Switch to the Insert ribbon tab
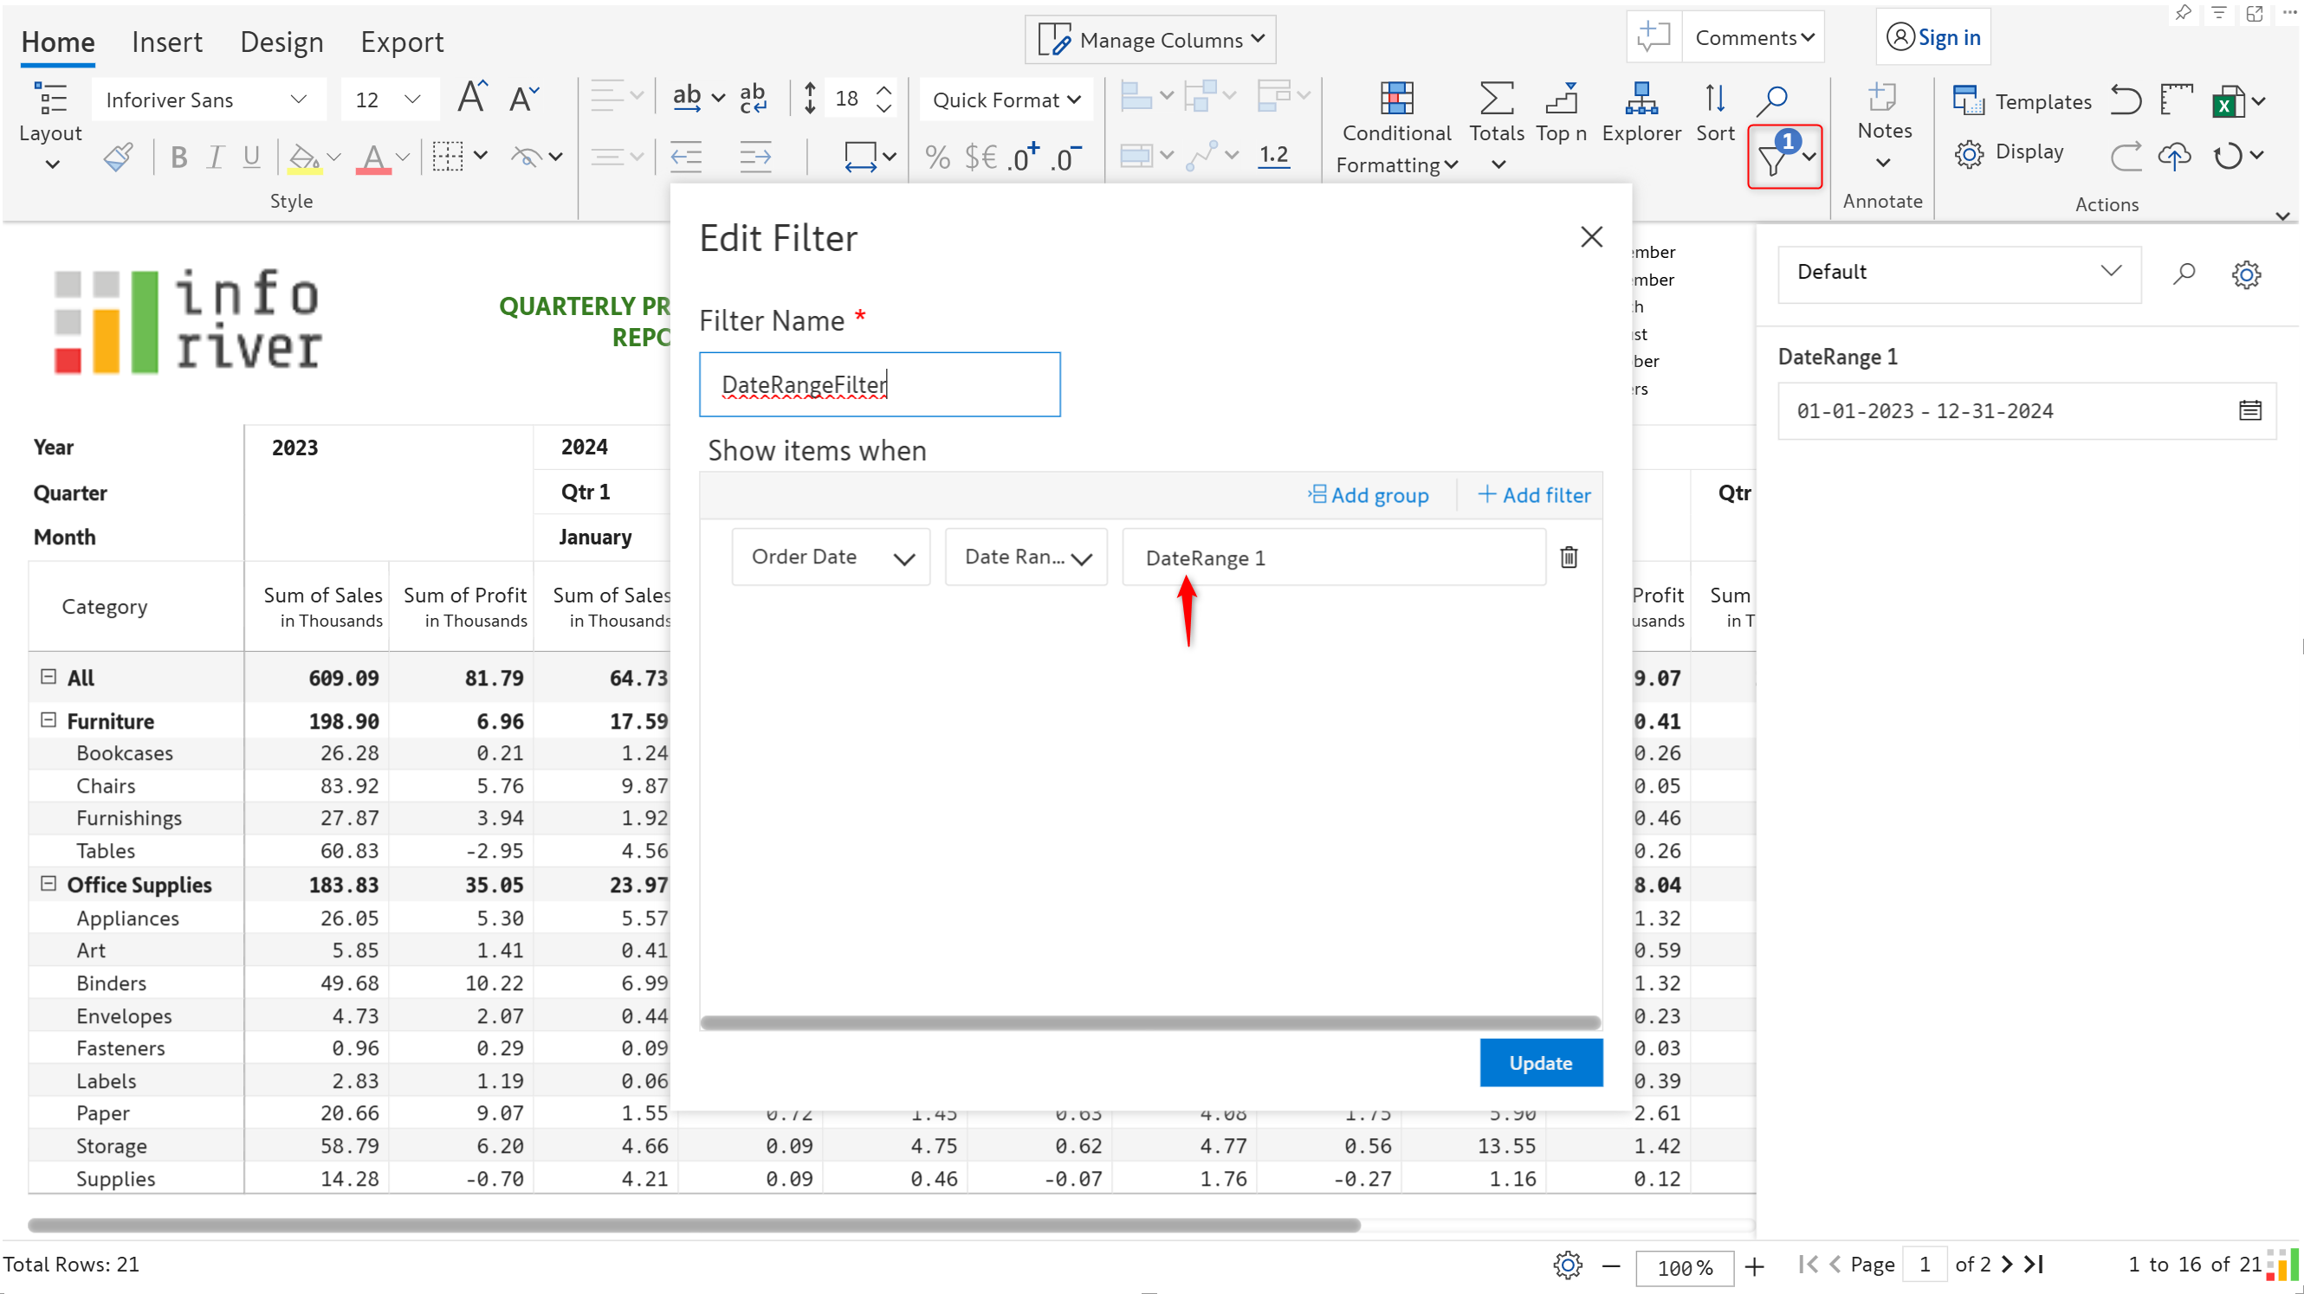This screenshot has width=2304, height=1294. pyautogui.click(x=167, y=42)
